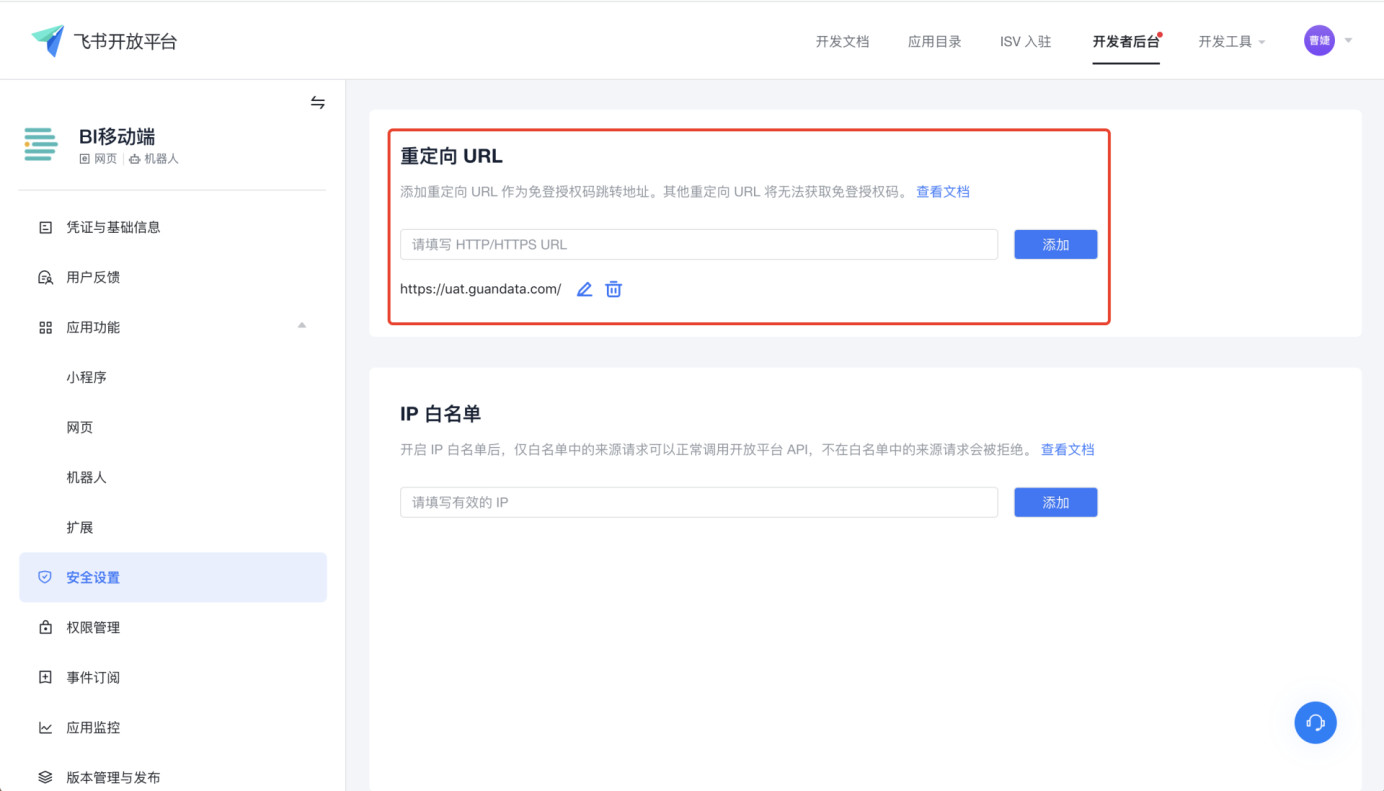Open 查看文档 link in redirect URL section

pos(943,192)
